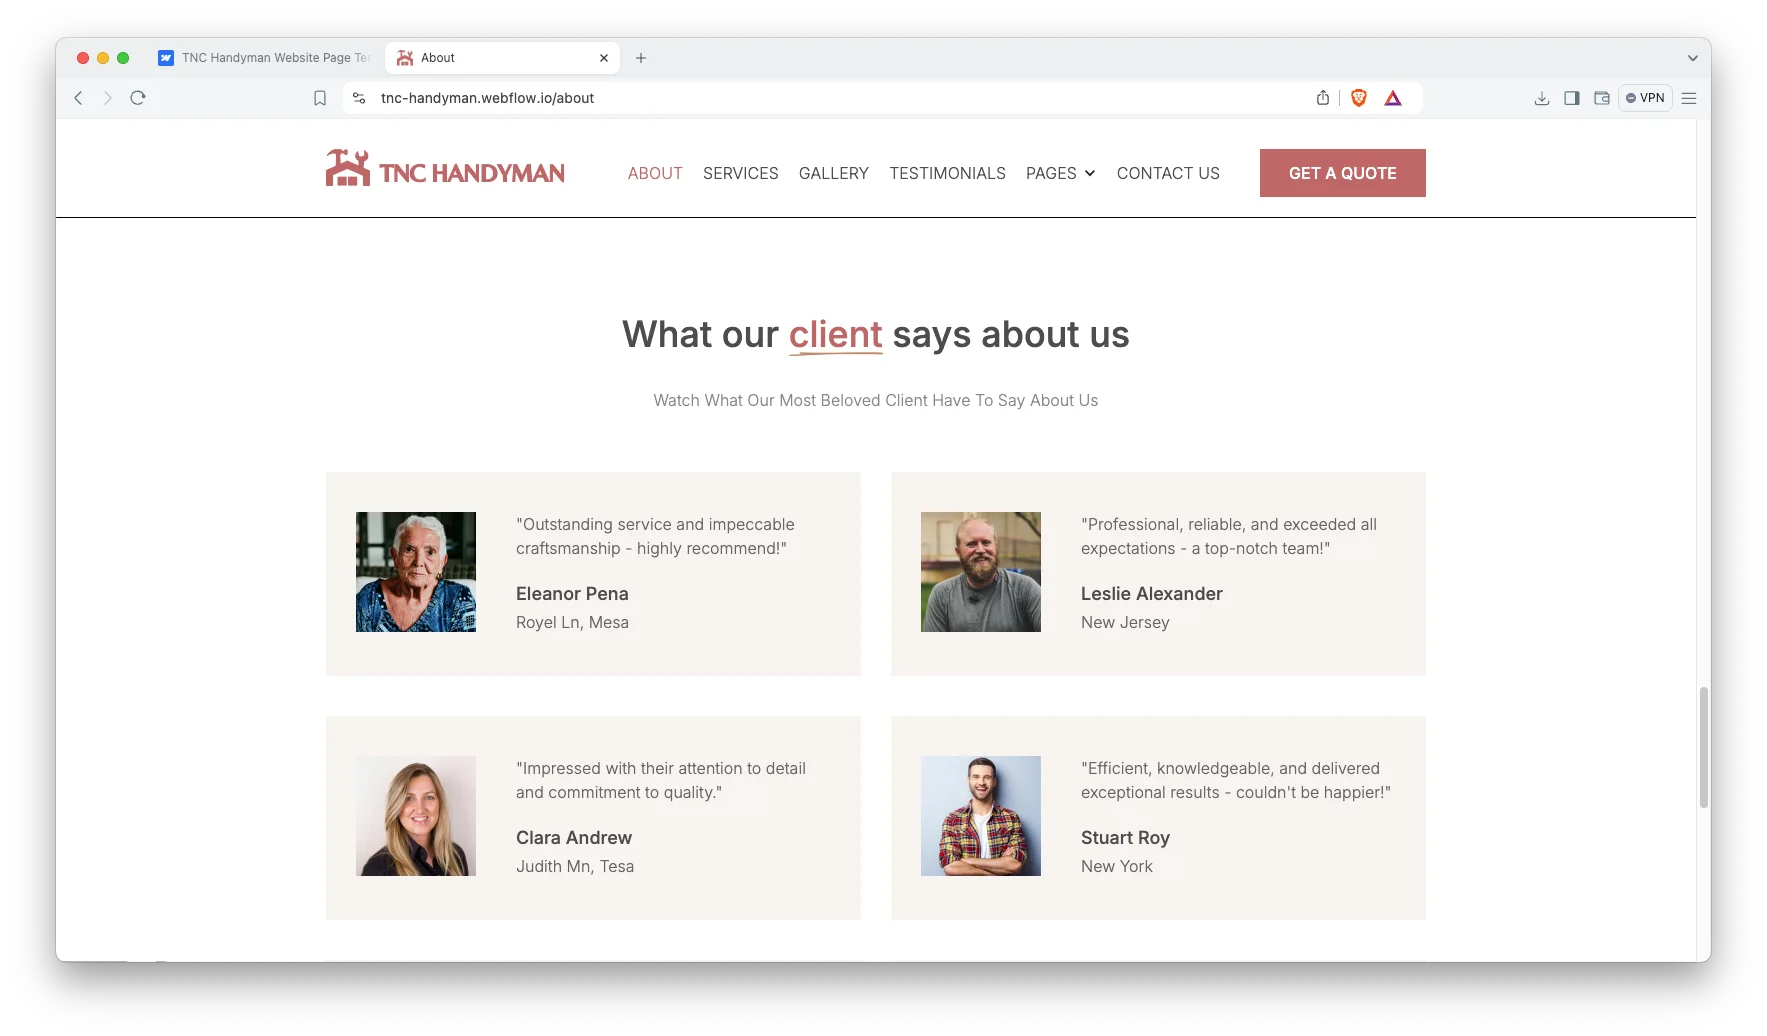Image resolution: width=1767 pixels, height=1036 pixels.
Task: Click Eleanor Pena's photo thumbnail
Action: click(416, 572)
